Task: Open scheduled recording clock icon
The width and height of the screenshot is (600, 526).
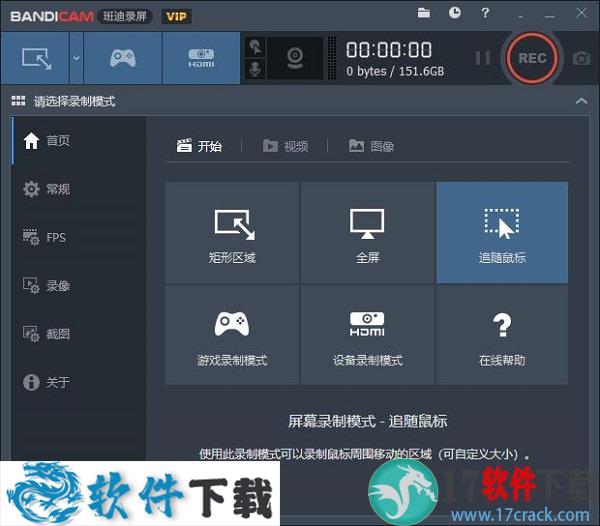Action: pos(454,13)
